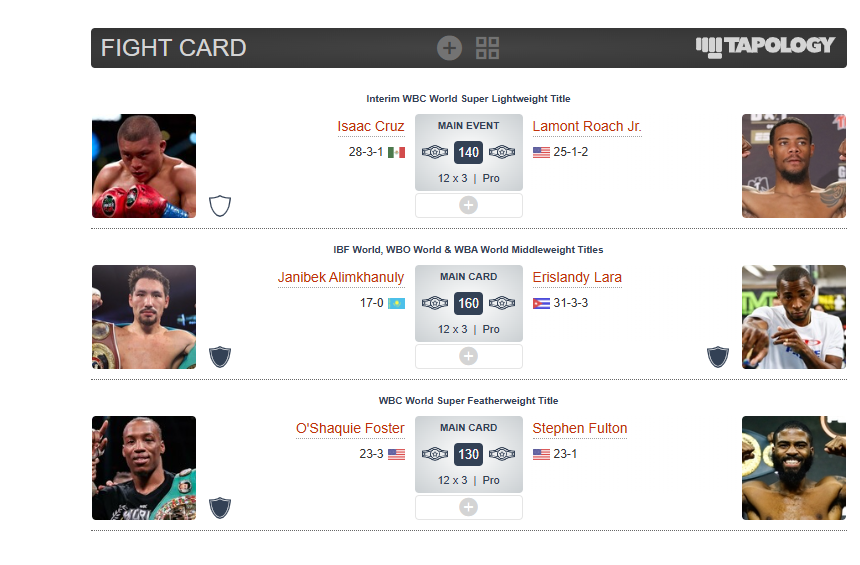Image resolution: width=860 pixels, height=565 pixels.
Task: Click Stephen Fulton's photo thumbnail
Action: pyautogui.click(x=793, y=468)
